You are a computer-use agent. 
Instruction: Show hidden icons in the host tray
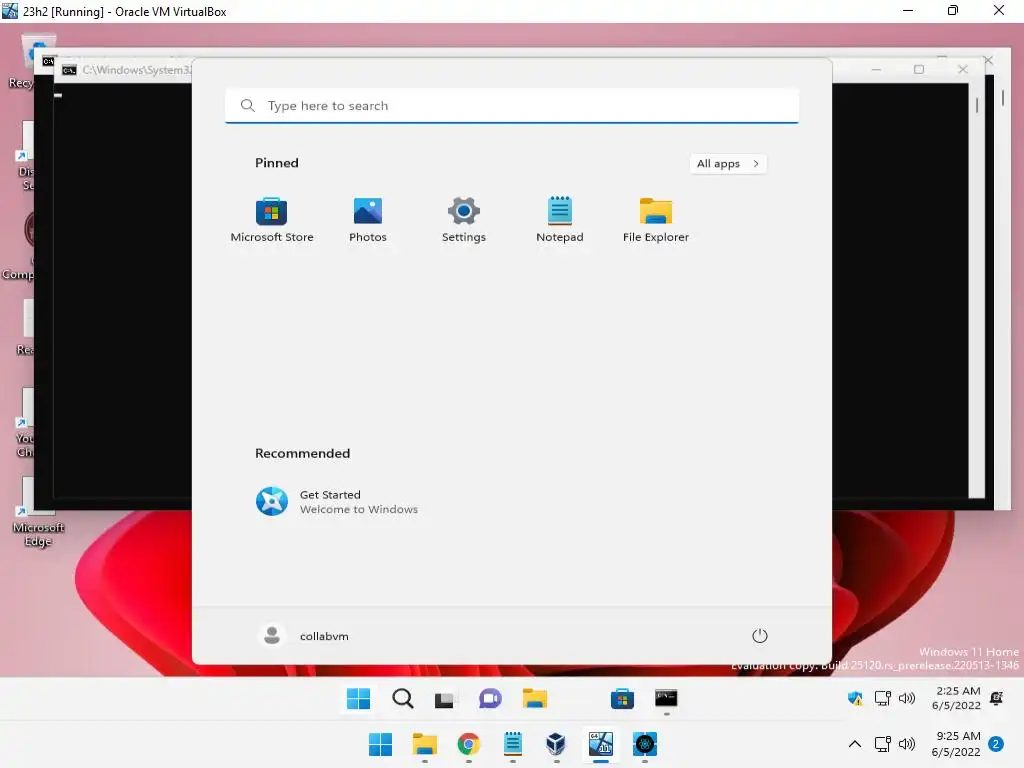coord(854,744)
